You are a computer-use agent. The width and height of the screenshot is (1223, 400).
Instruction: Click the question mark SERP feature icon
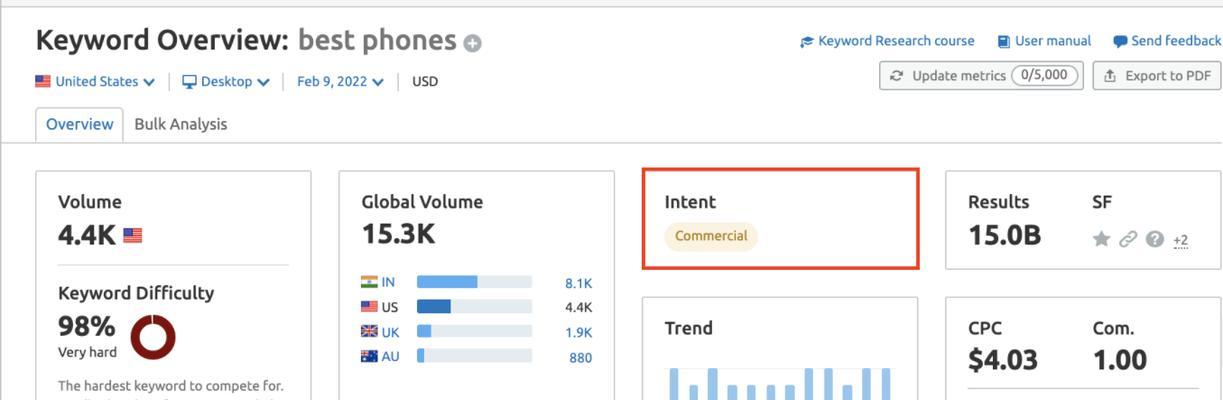point(1155,239)
